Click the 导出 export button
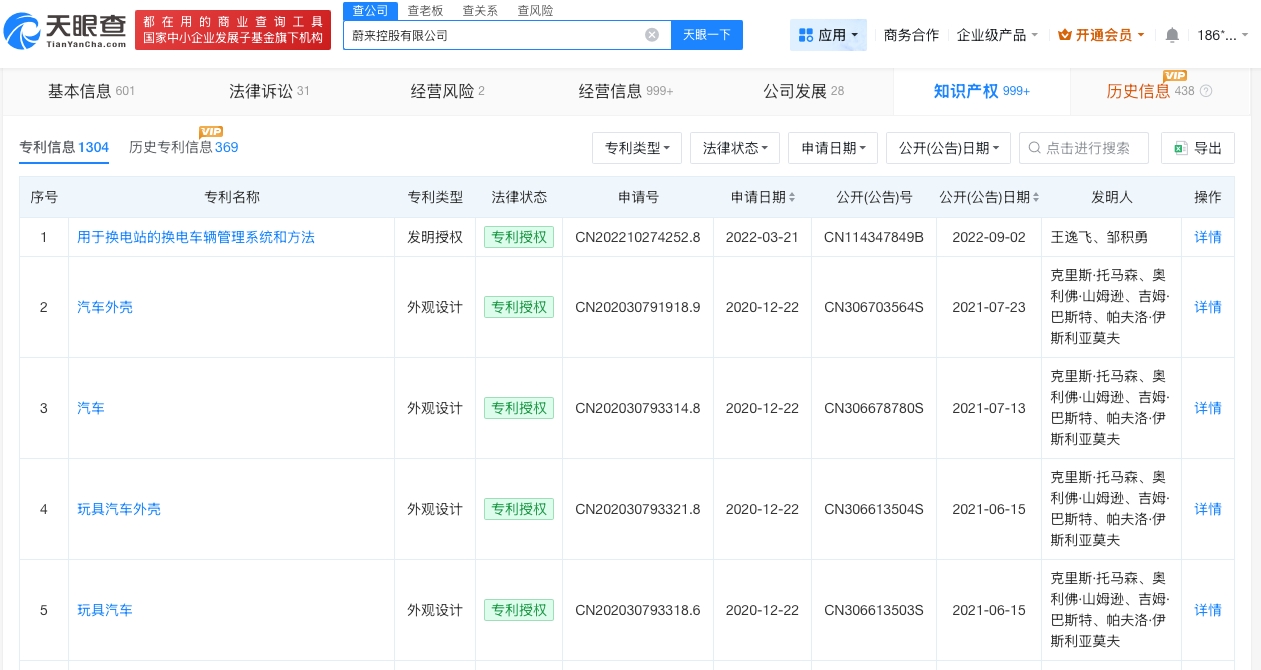 click(1198, 148)
